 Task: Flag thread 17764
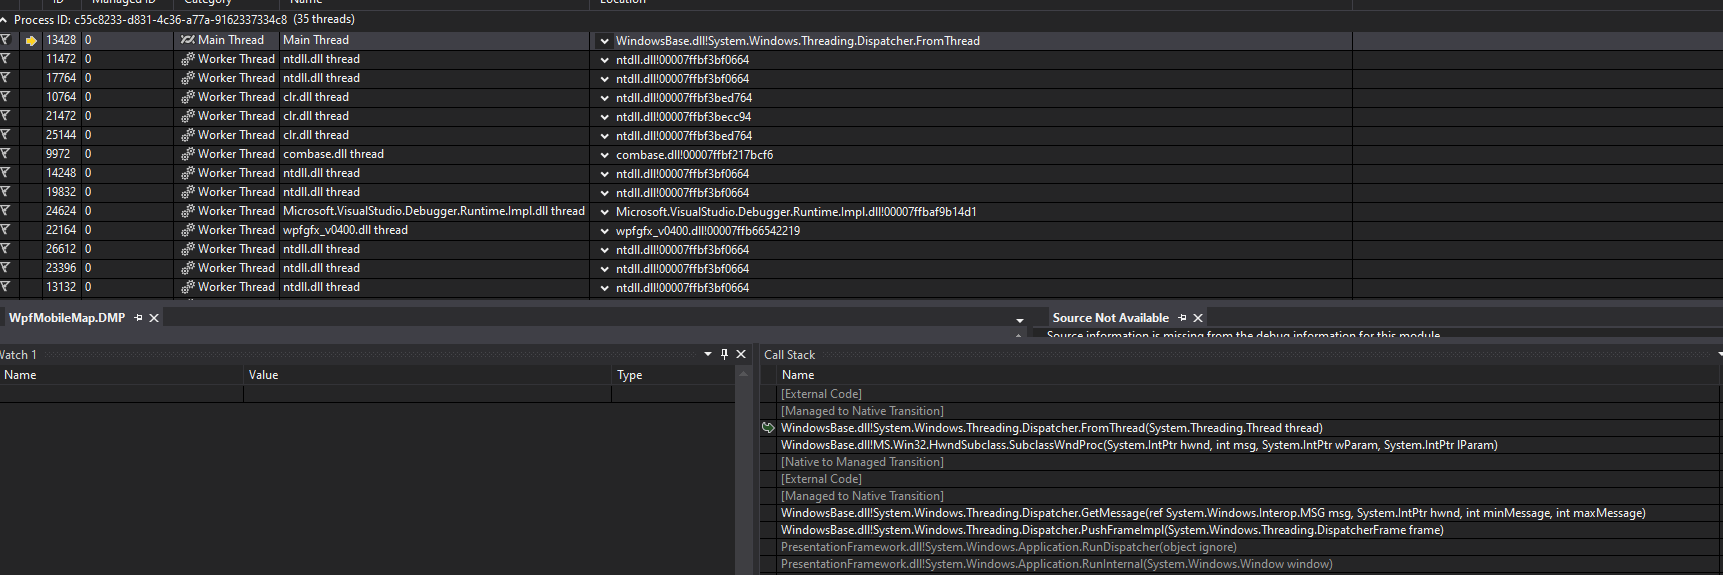click(x=6, y=78)
